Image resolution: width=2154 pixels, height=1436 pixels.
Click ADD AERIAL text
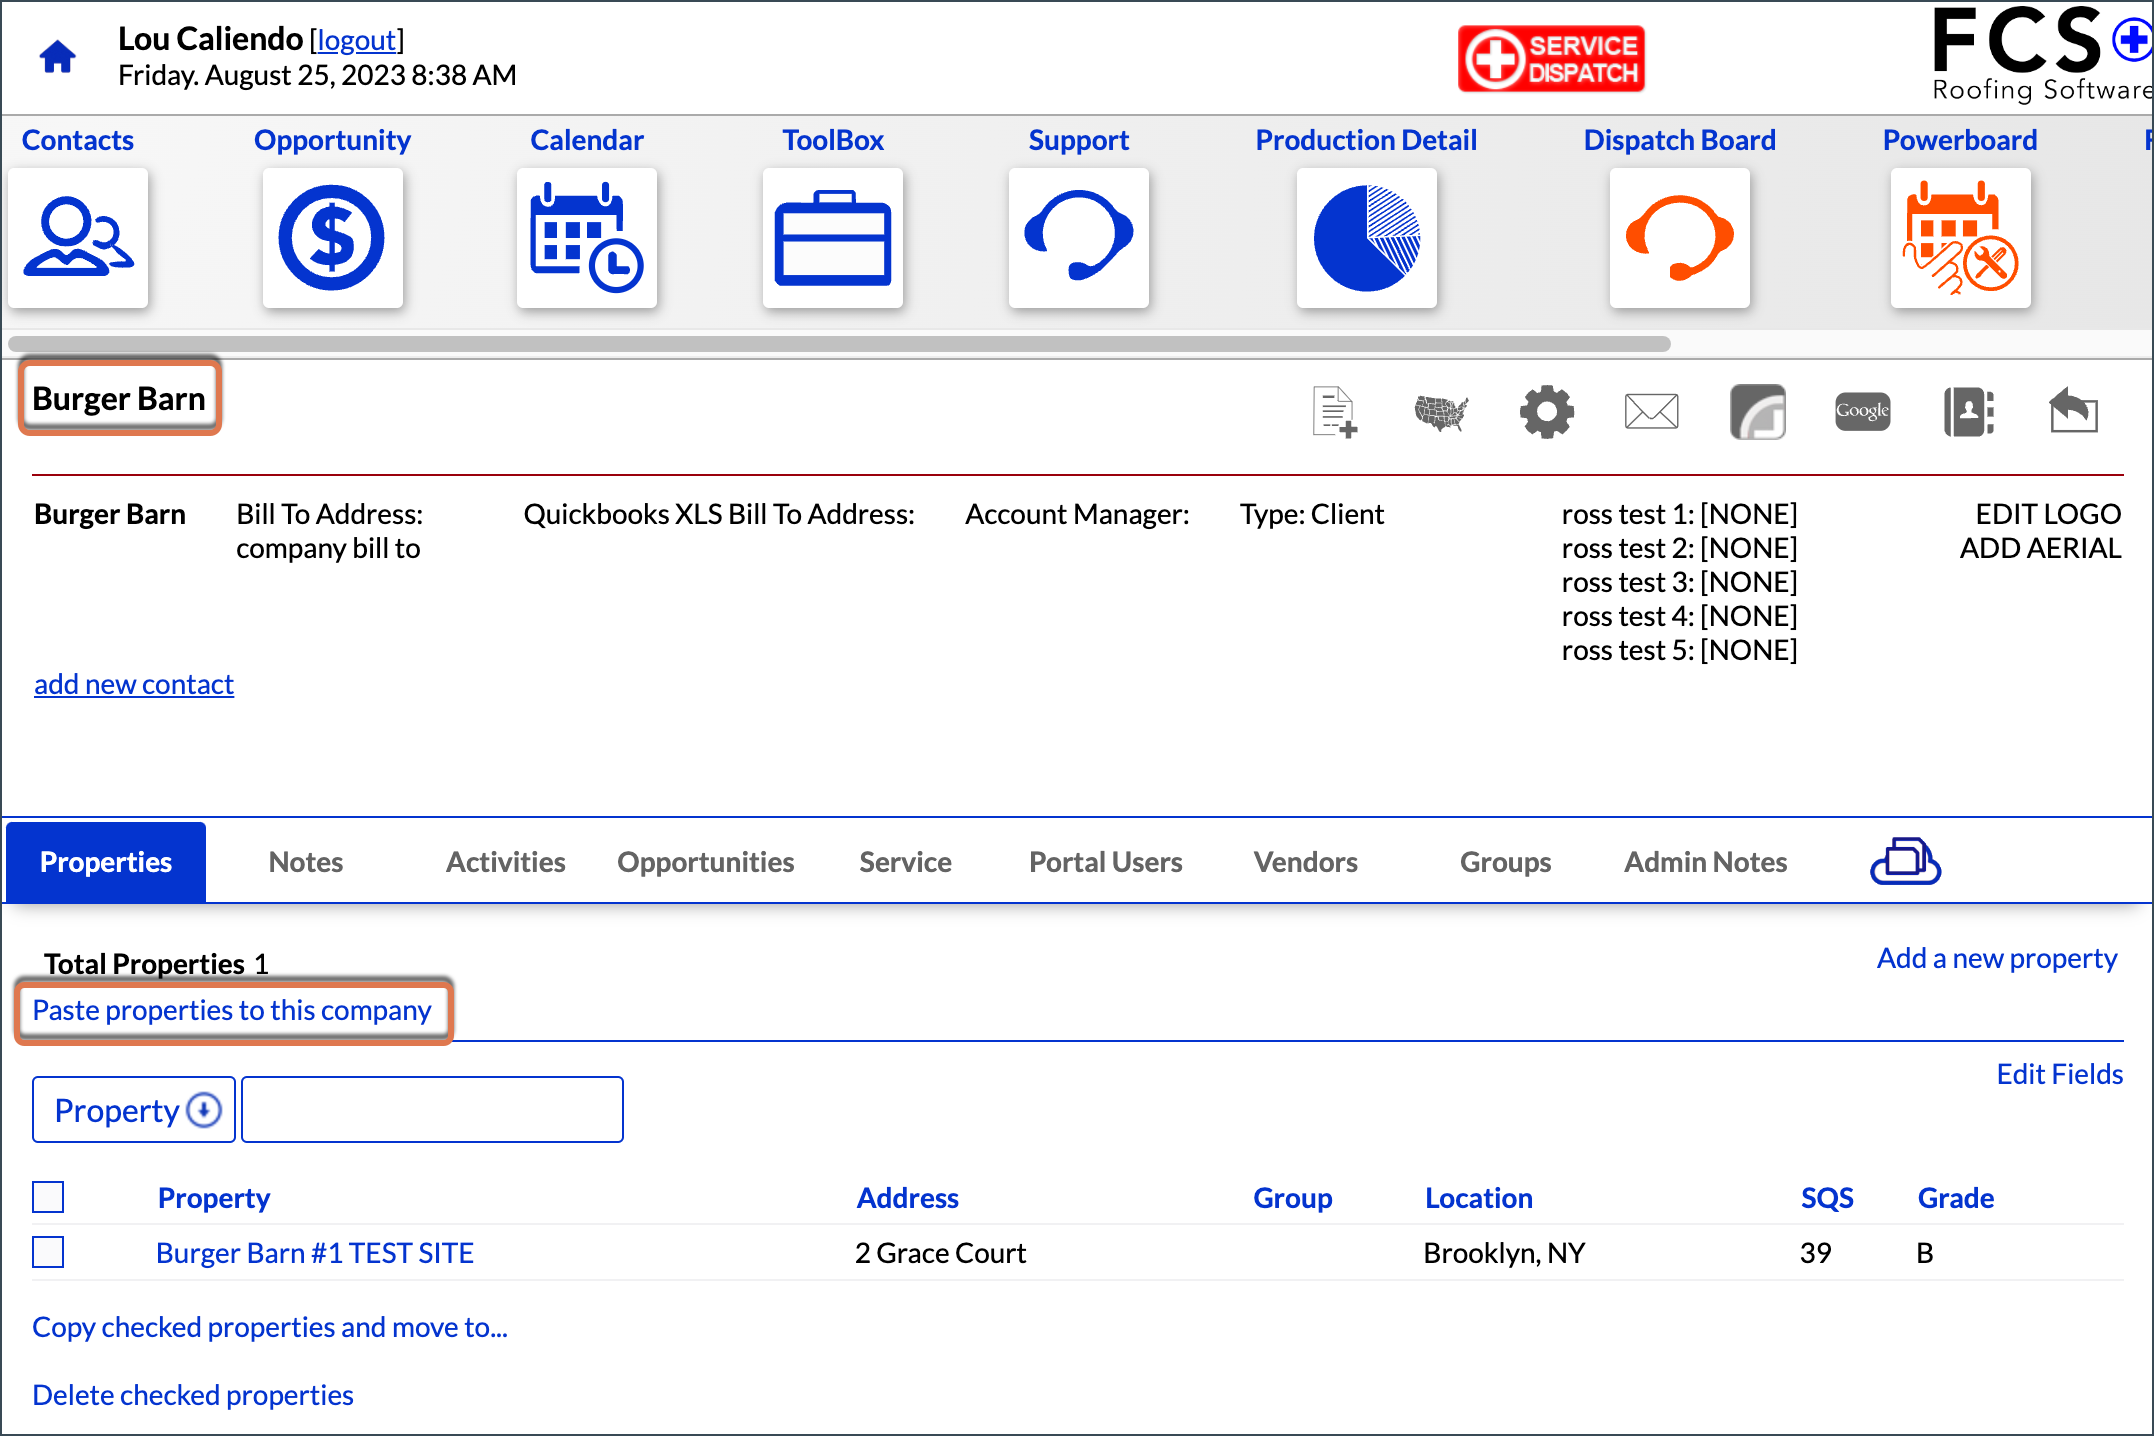click(x=2040, y=548)
